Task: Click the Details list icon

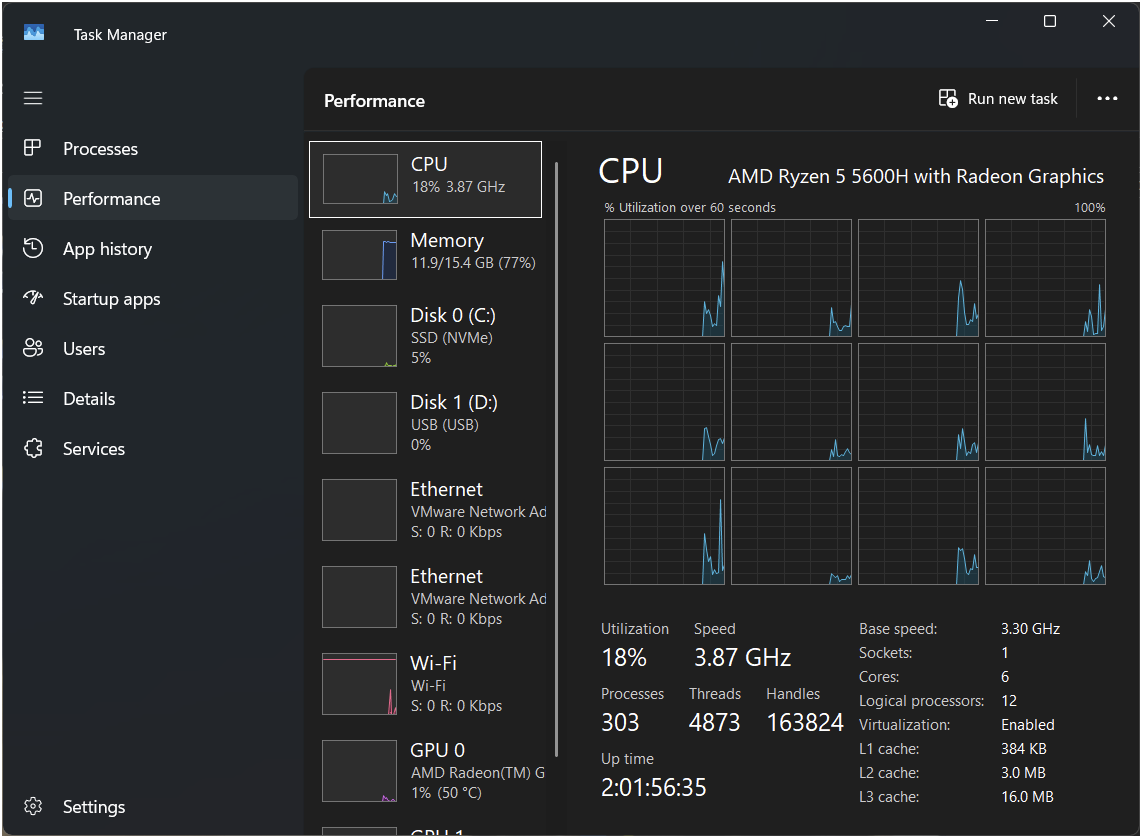Action: [33, 398]
